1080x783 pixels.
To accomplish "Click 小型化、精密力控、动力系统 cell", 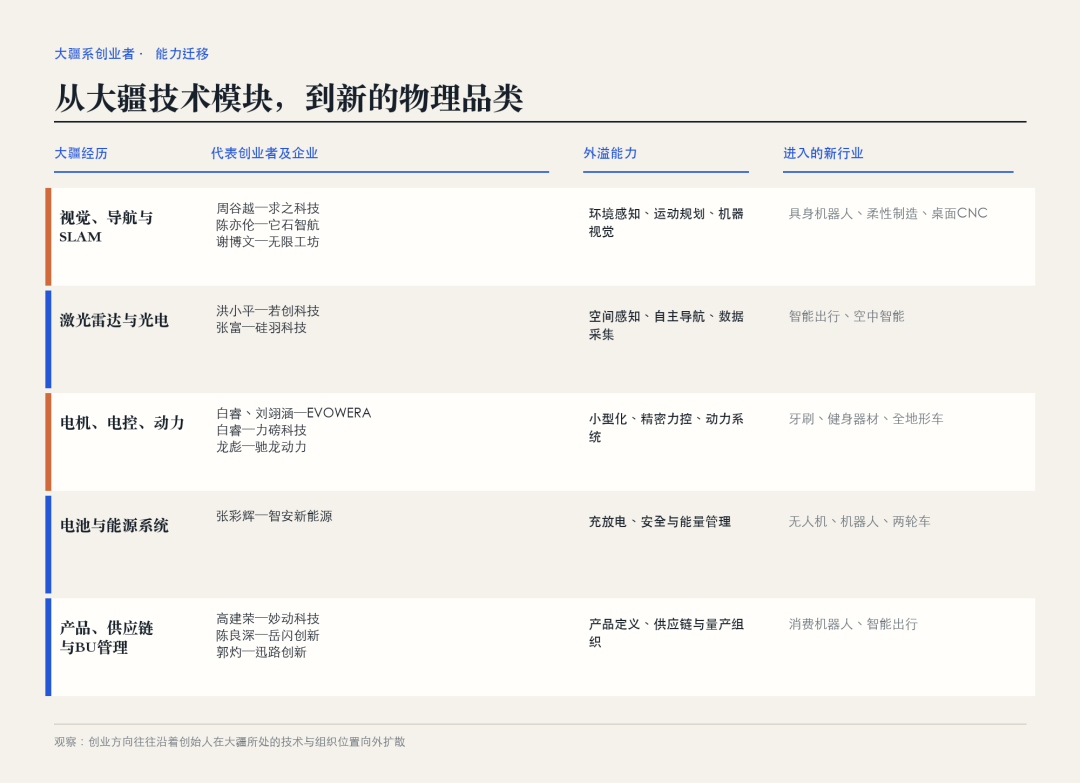I will (666, 428).
